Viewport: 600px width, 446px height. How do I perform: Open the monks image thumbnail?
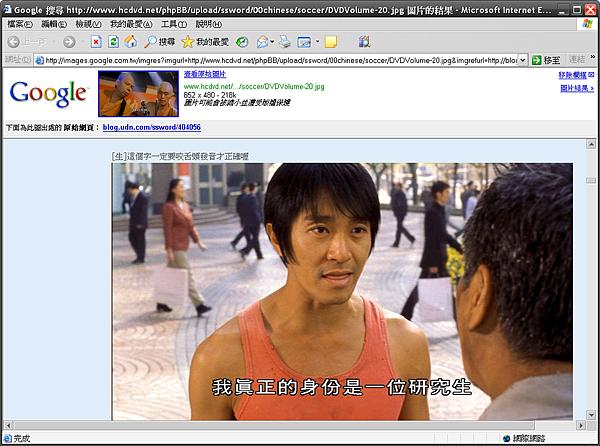click(139, 93)
